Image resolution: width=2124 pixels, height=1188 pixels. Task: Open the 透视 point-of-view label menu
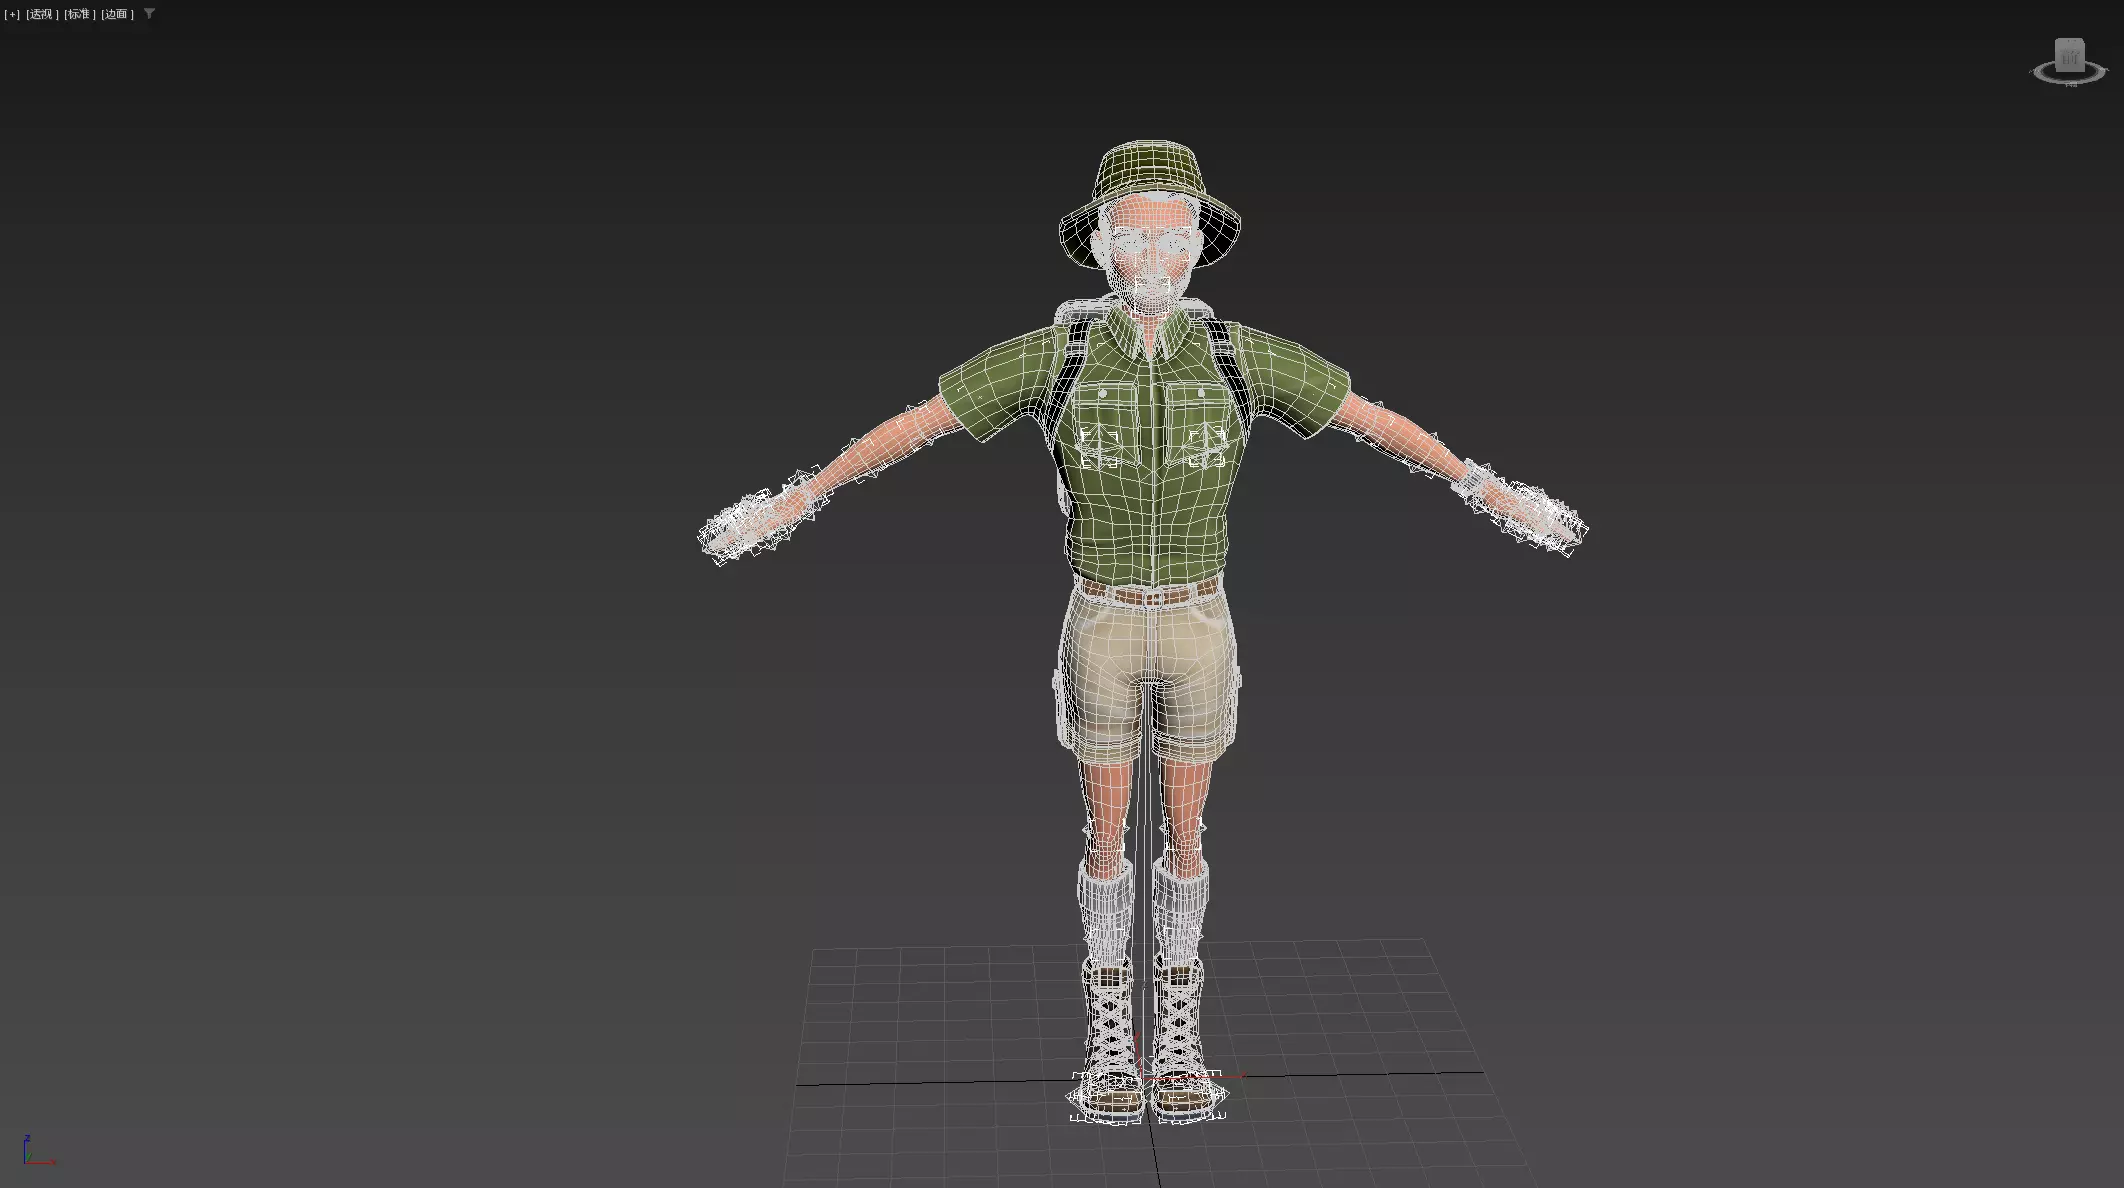[x=41, y=14]
